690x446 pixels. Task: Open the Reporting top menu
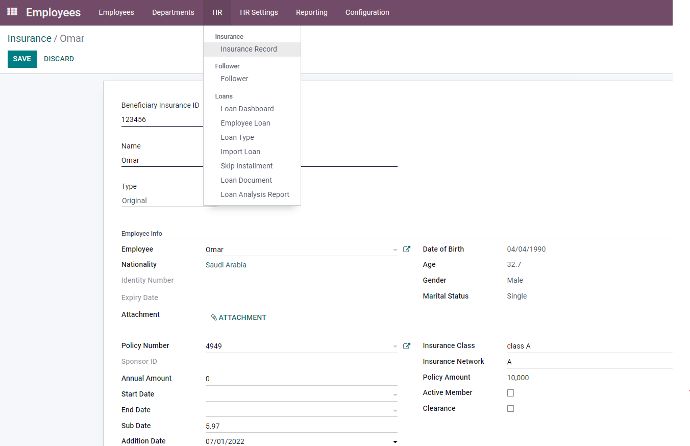pos(311,12)
